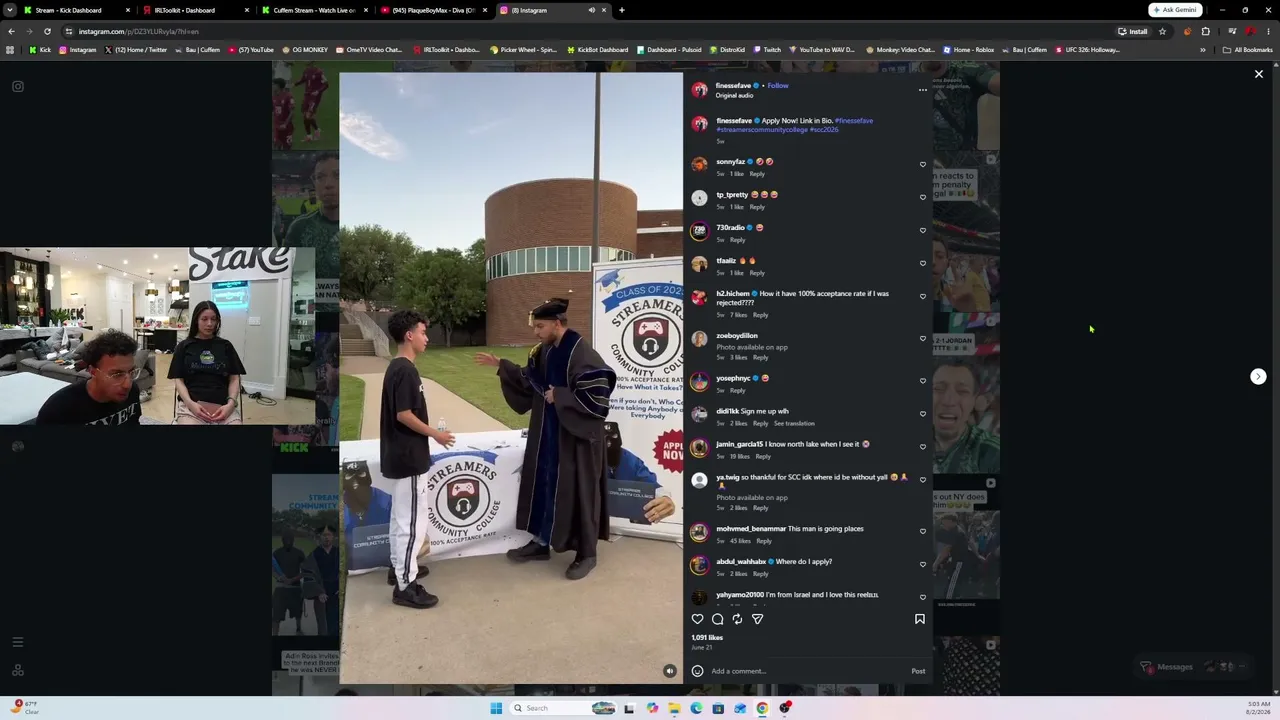The image size is (1280, 720).
Task: Open the OG MONKEY bookmark
Action: point(305,50)
